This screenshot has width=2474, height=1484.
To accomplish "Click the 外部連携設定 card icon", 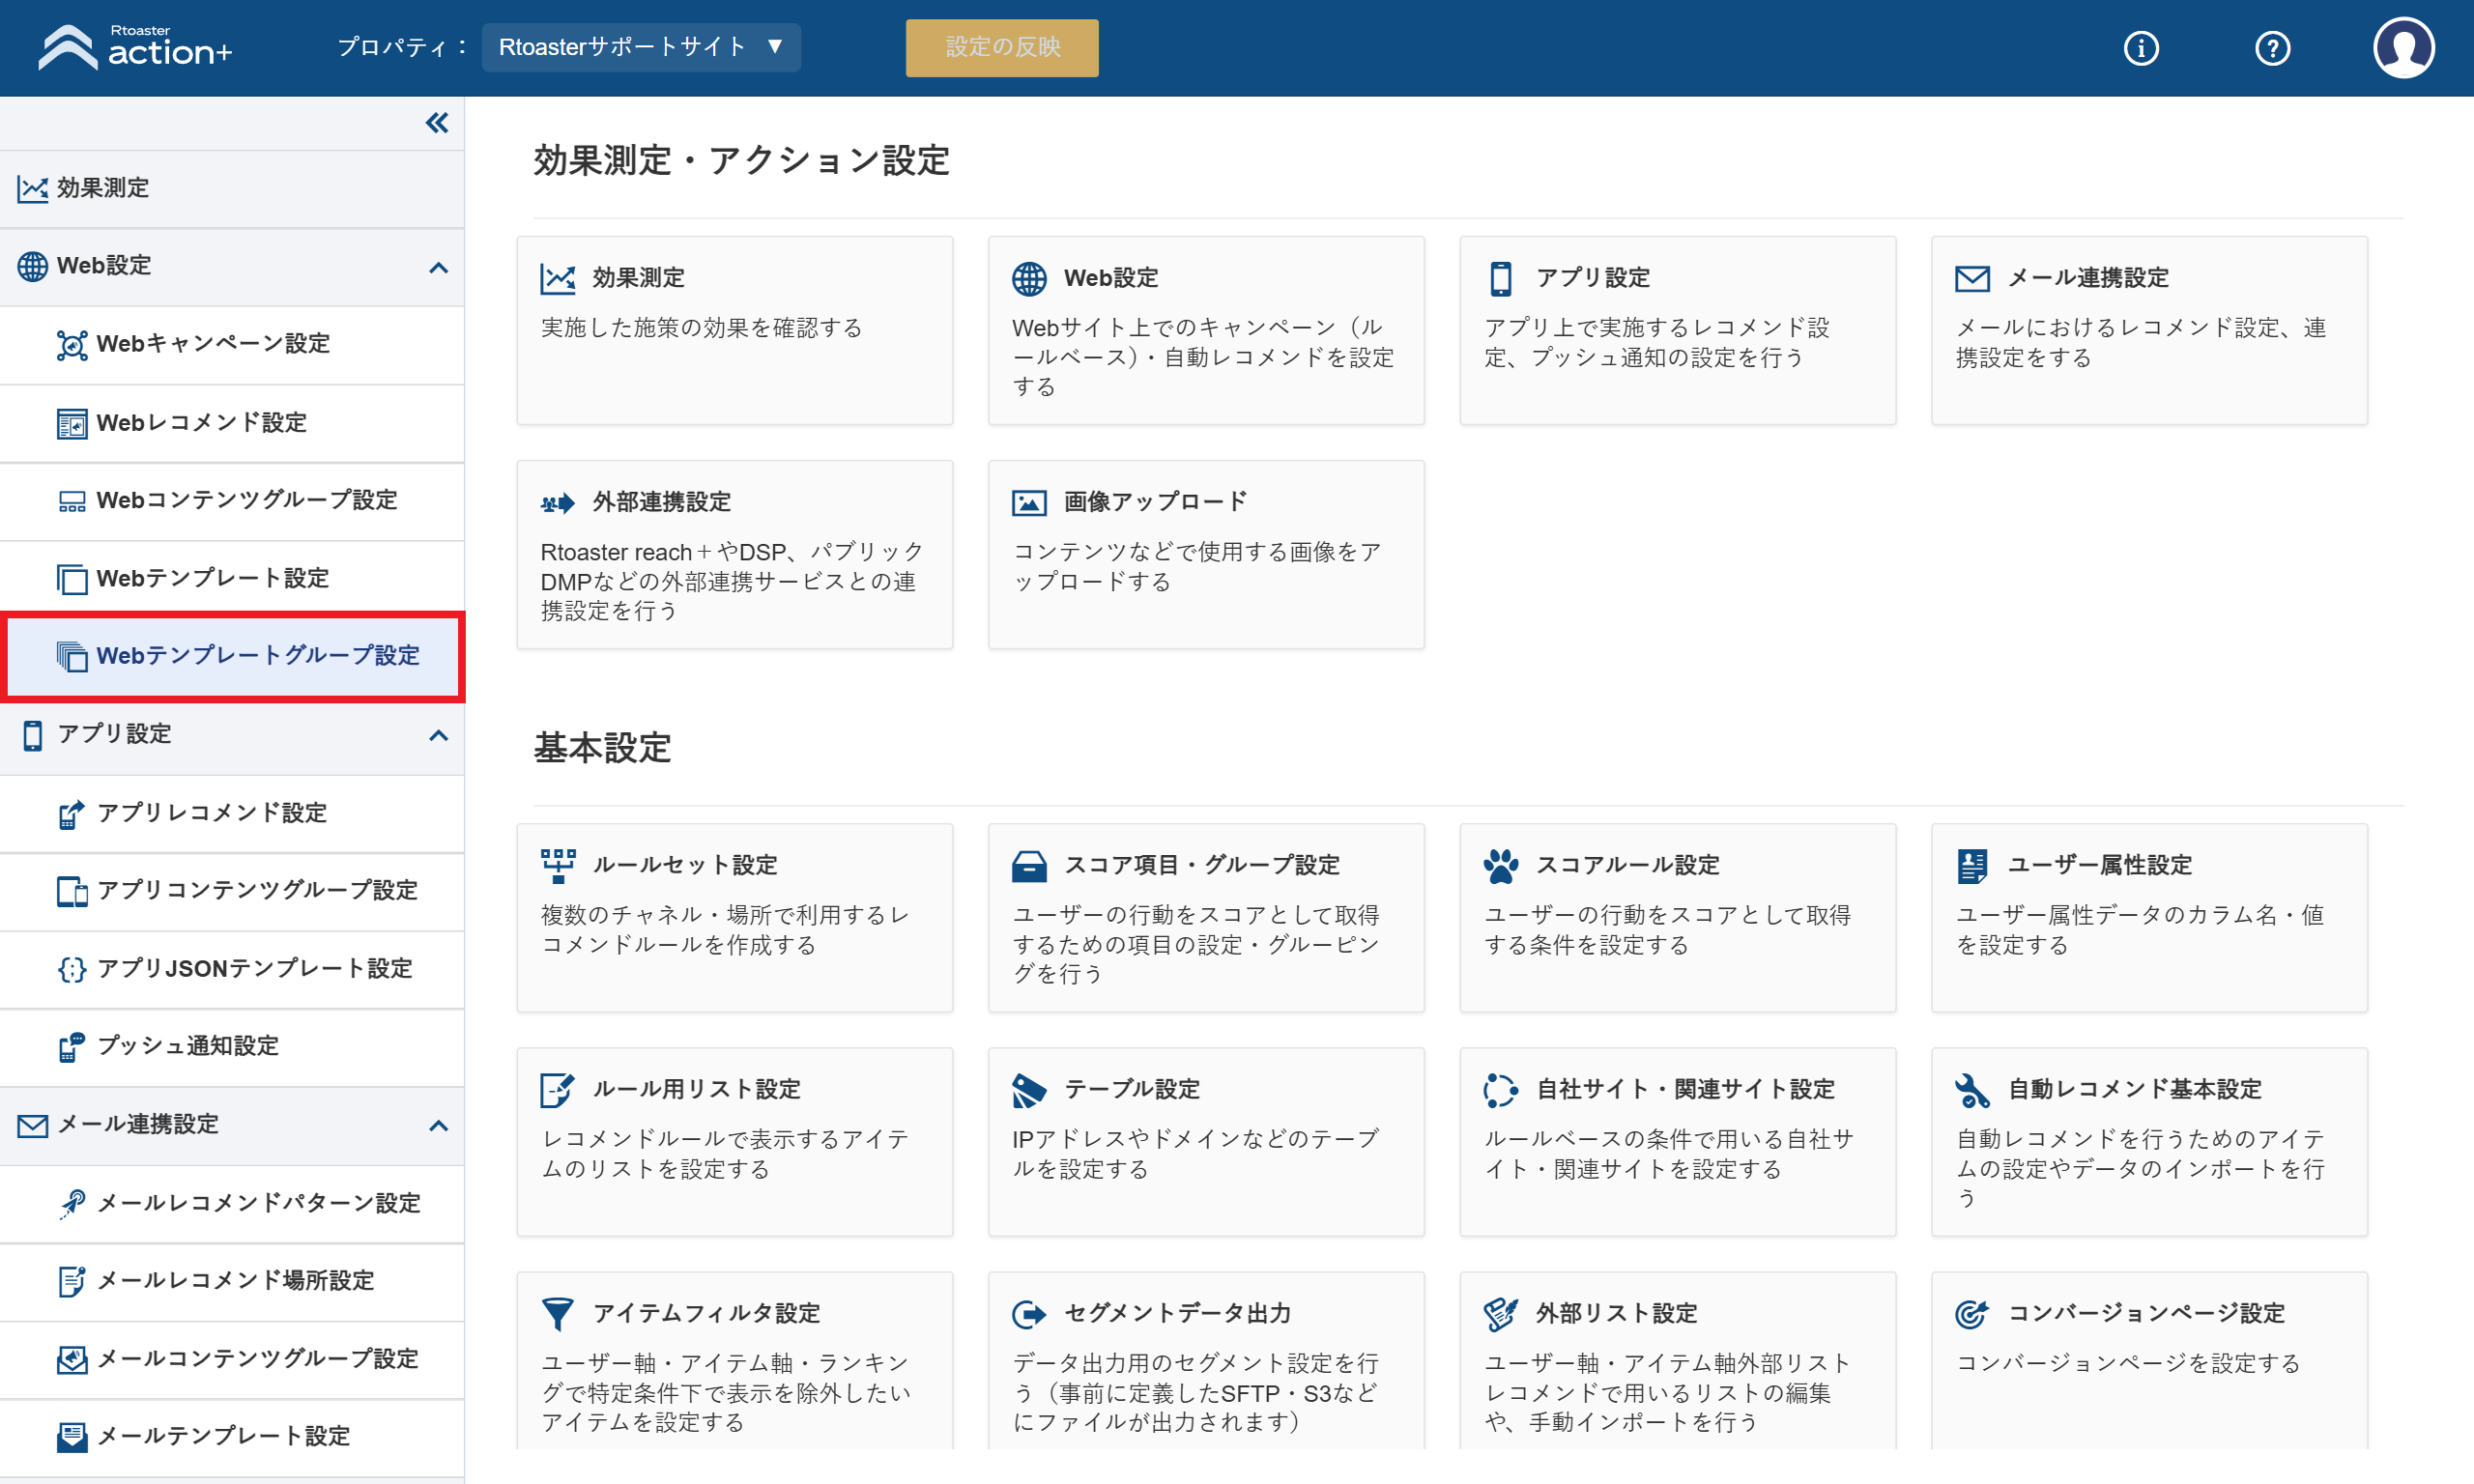I will click(x=557, y=503).
